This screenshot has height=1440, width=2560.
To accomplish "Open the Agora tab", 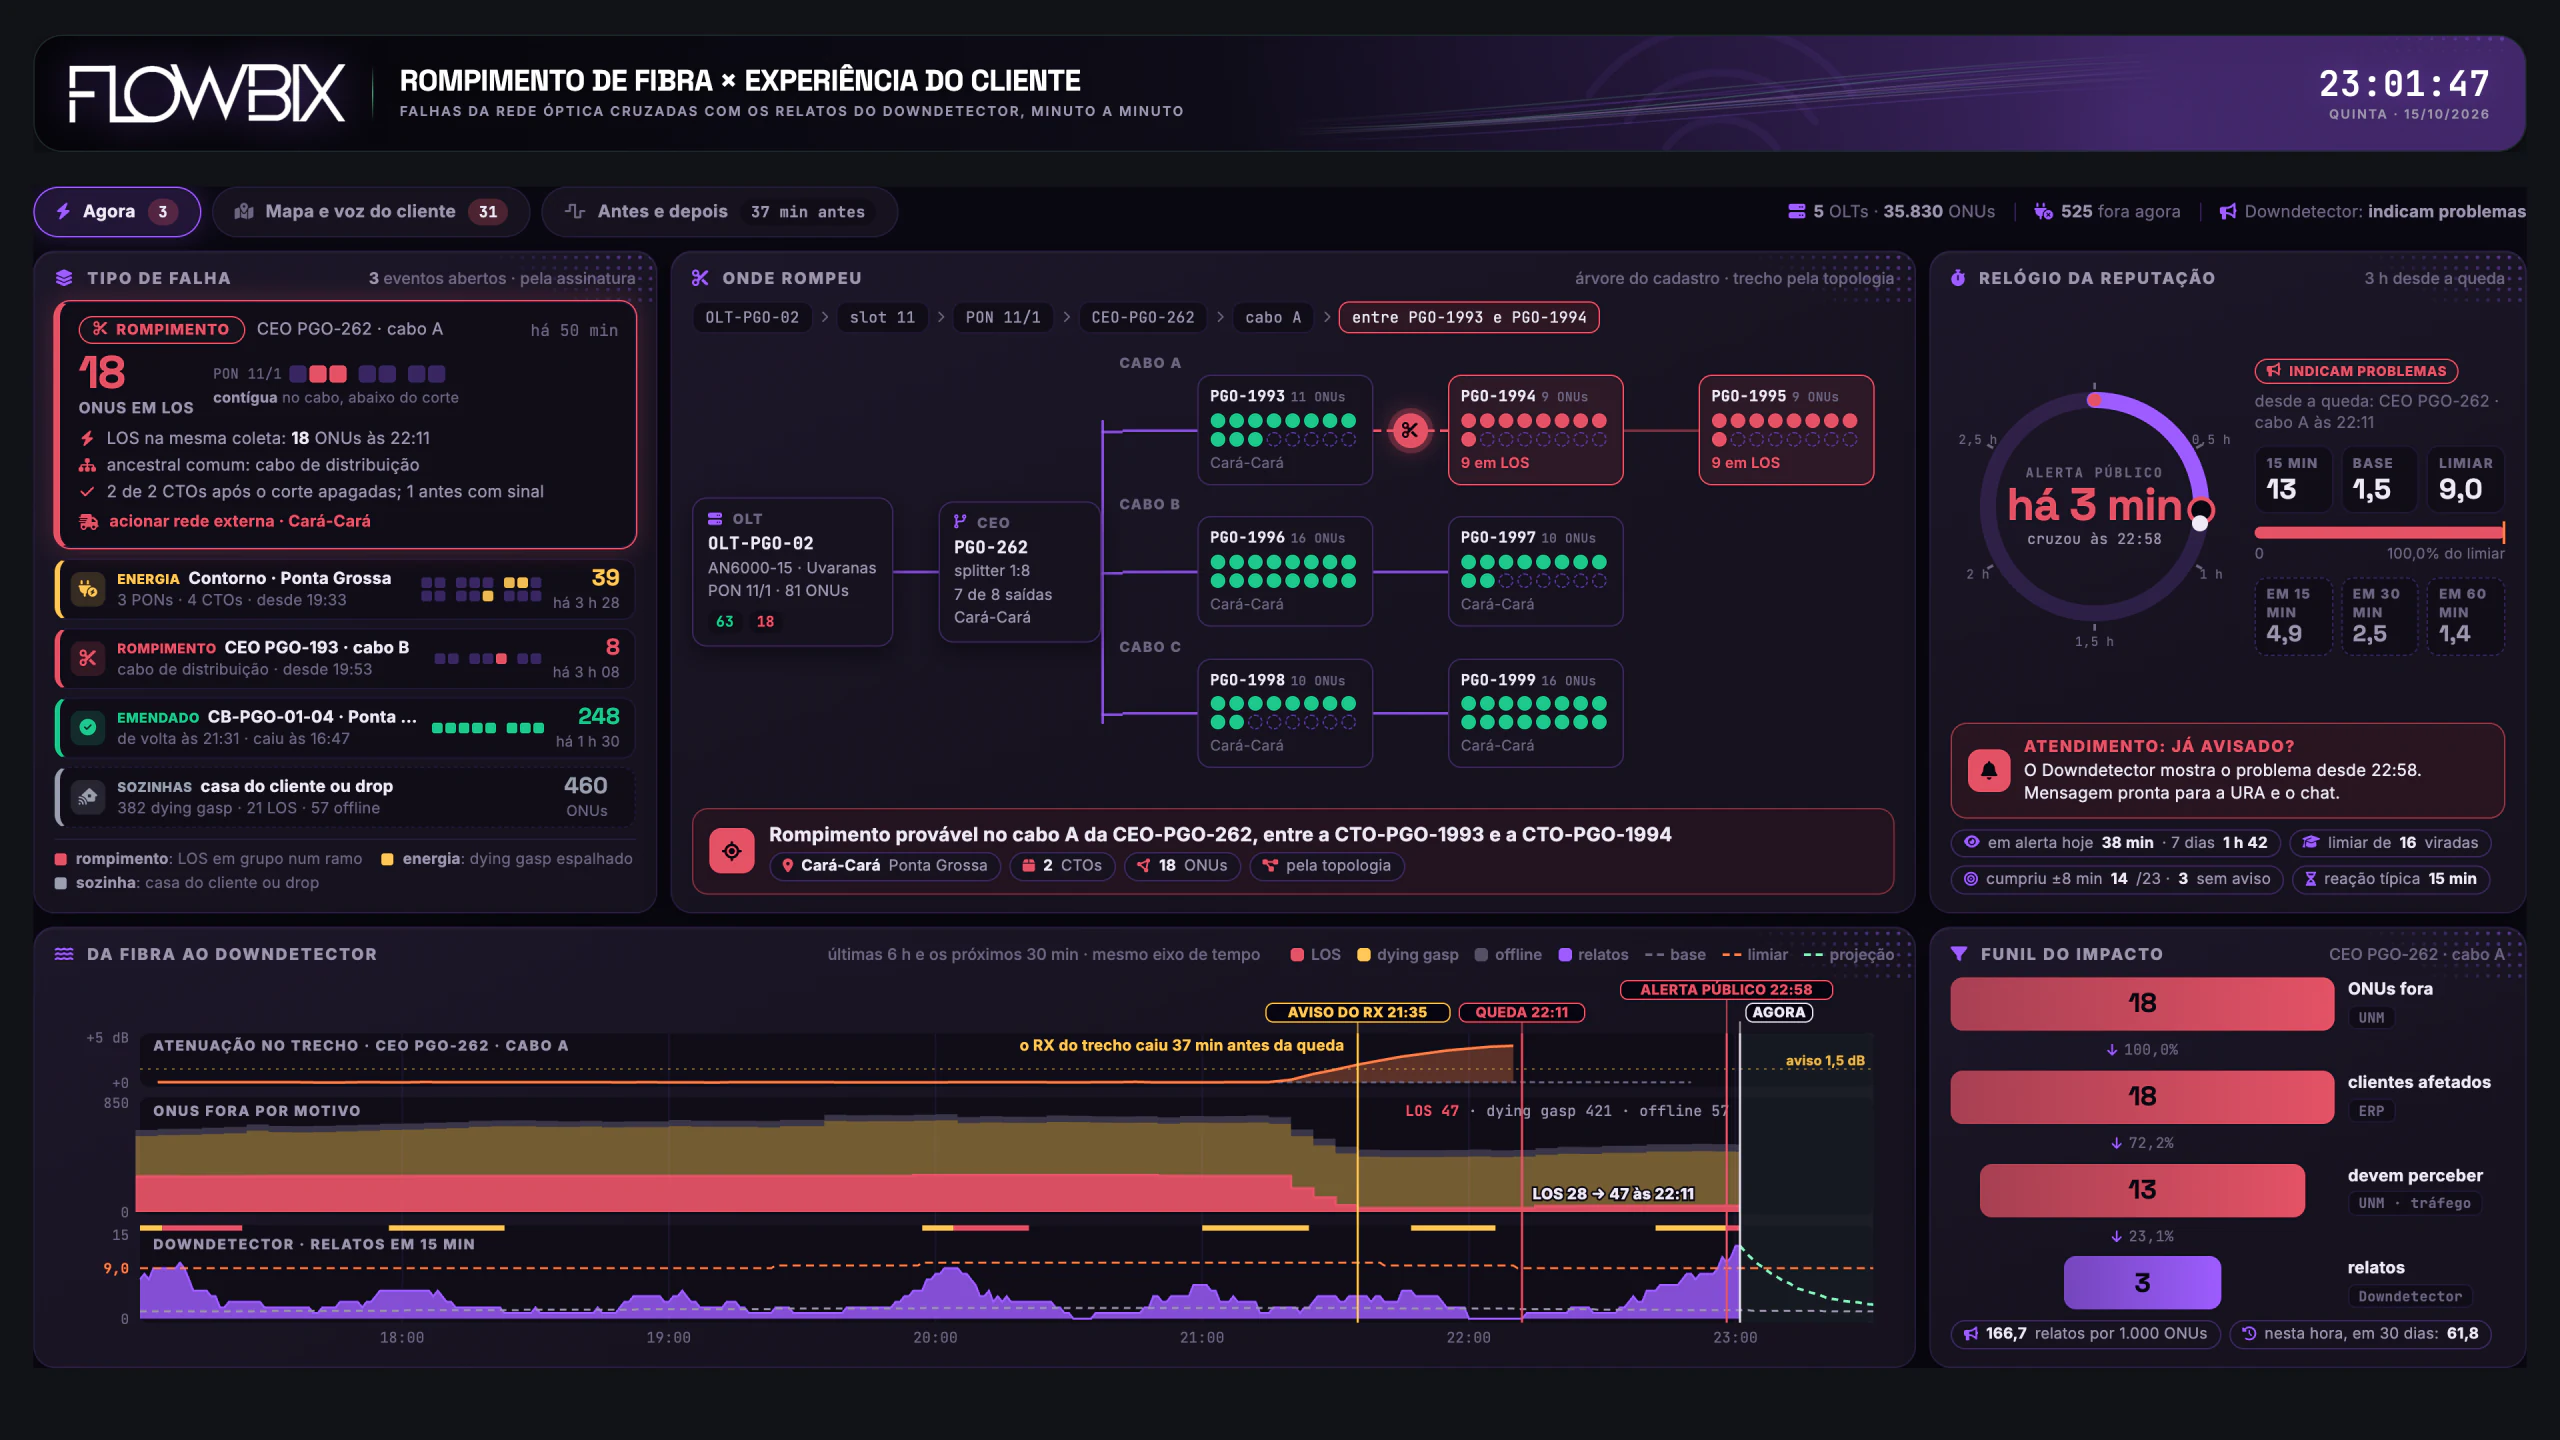I will [x=117, y=212].
